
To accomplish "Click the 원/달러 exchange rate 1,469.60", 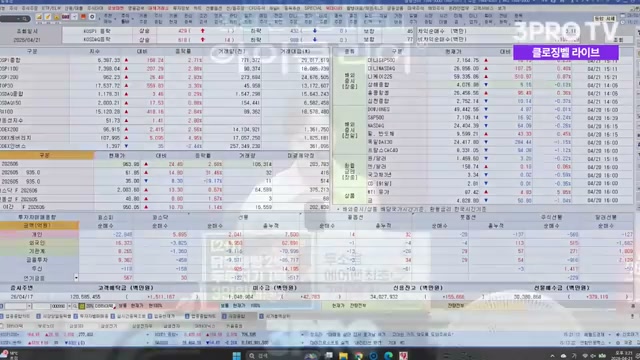I will [469, 158].
